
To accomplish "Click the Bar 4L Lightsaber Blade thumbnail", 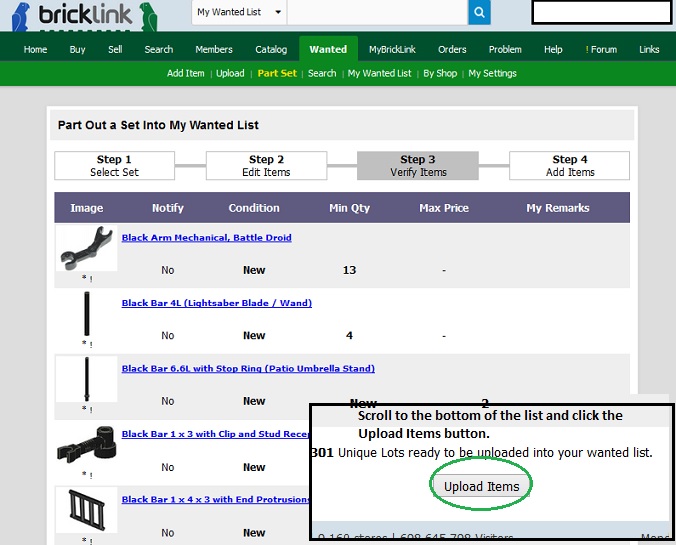I will (x=87, y=313).
